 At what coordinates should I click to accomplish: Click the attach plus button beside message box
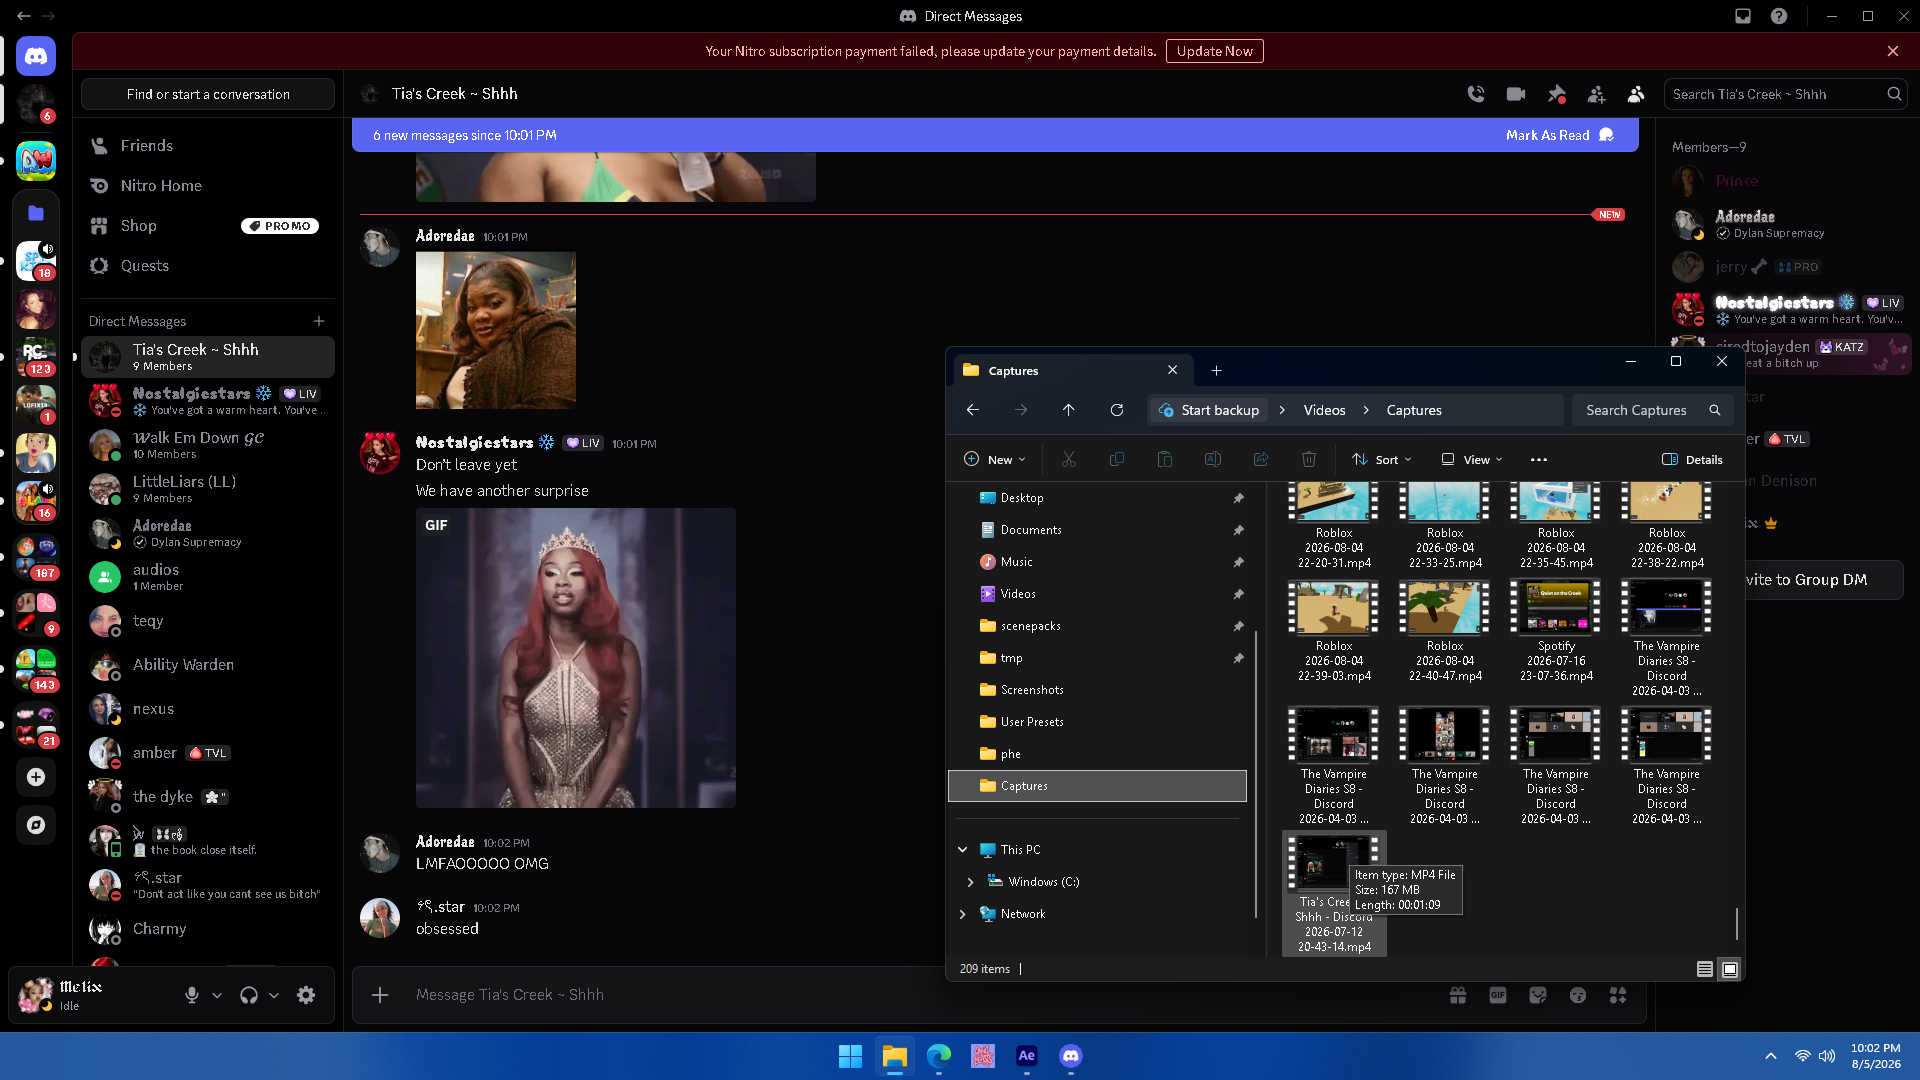coord(380,995)
